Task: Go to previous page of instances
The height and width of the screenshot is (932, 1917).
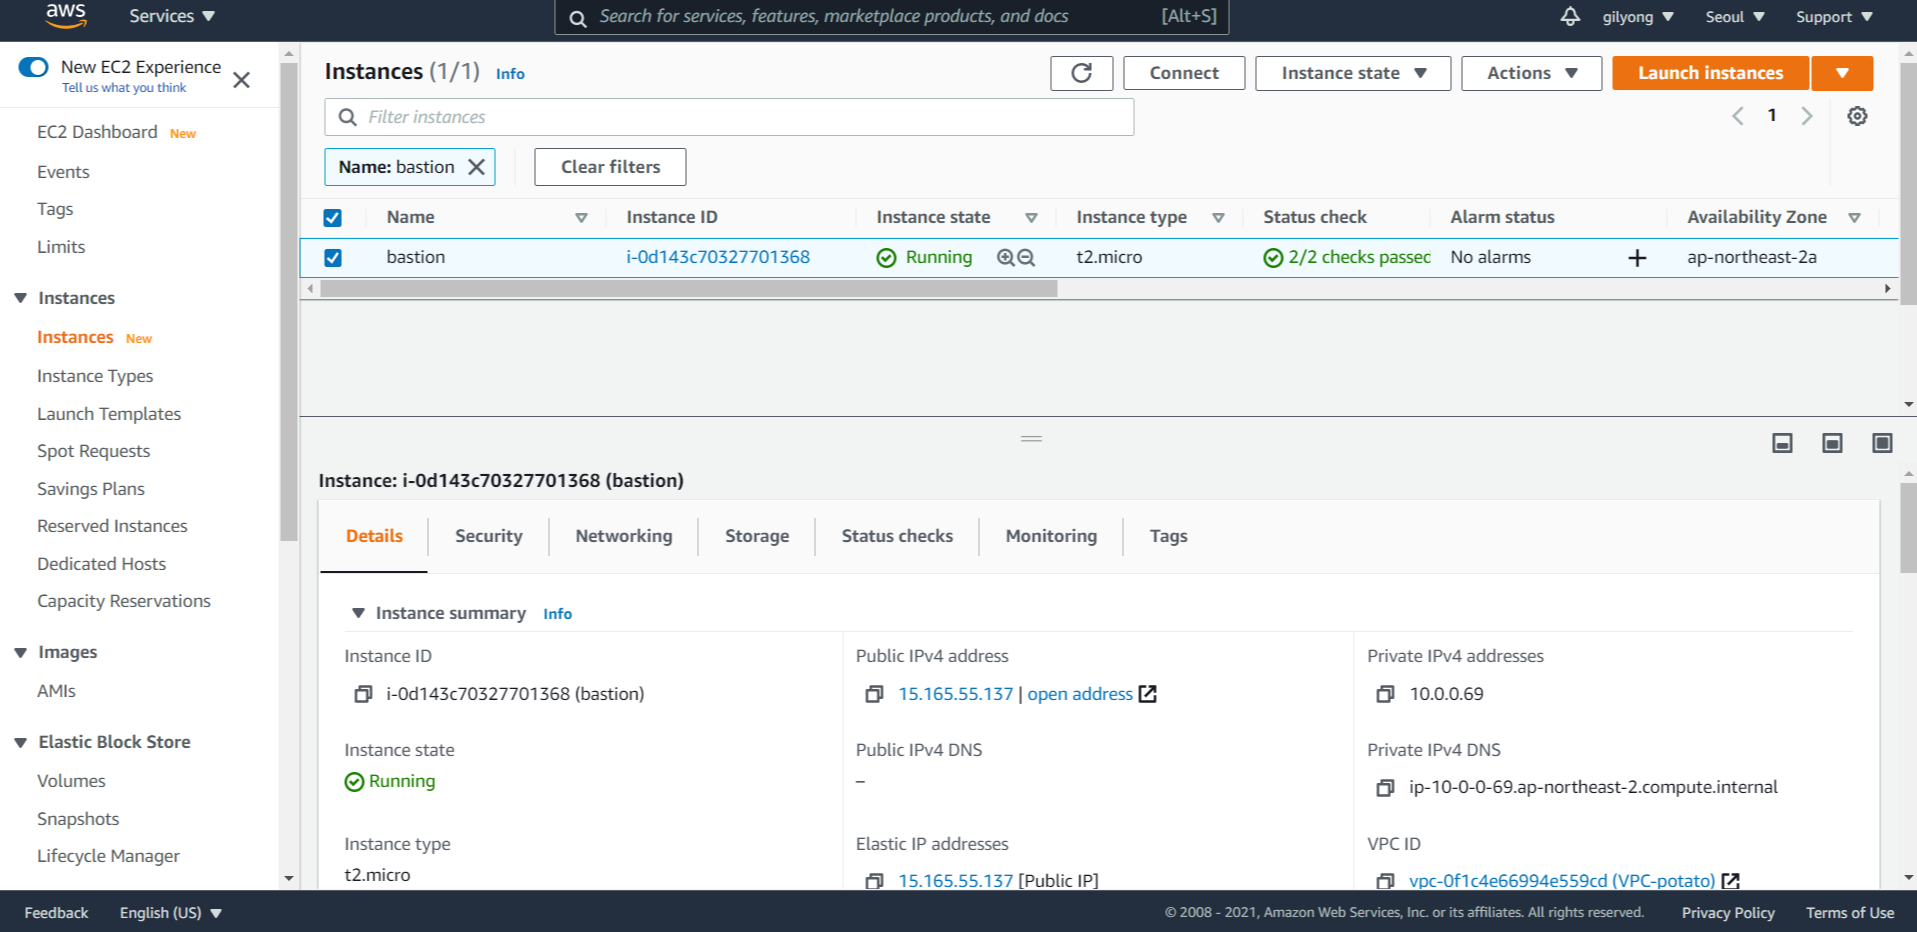Action: [x=1738, y=116]
